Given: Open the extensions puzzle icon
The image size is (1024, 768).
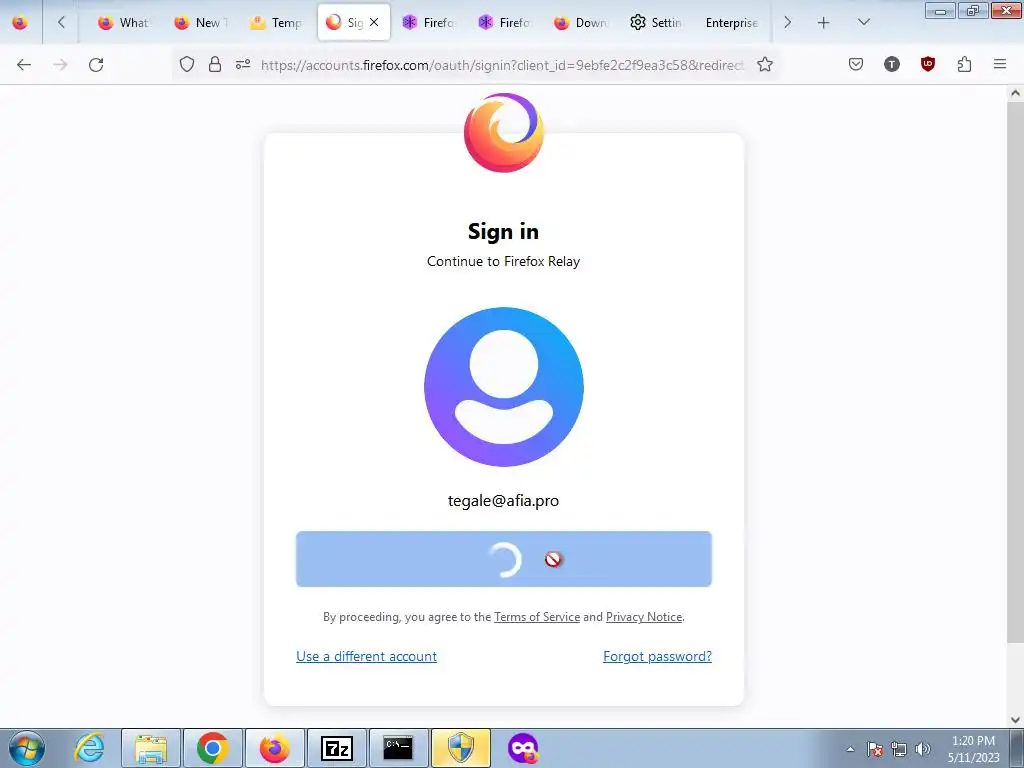Looking at the screenshot, I should [x=964, y=65].
